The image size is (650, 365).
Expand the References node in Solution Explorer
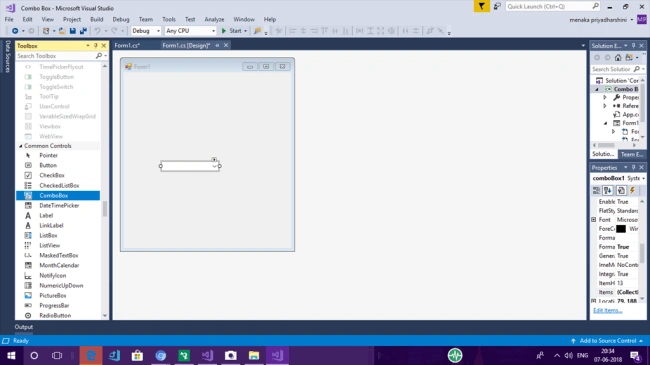(x=605, y=106)
